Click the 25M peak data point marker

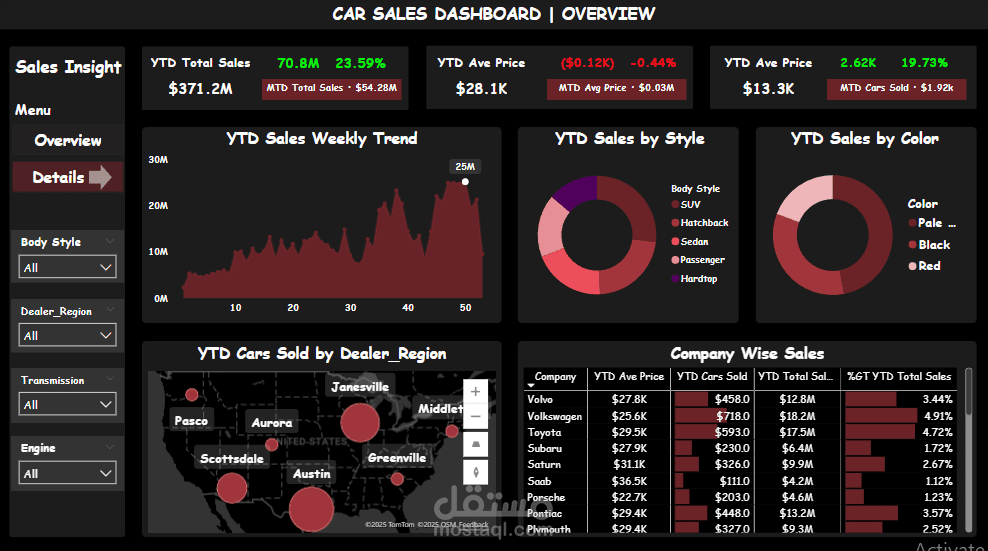[465, 182]
